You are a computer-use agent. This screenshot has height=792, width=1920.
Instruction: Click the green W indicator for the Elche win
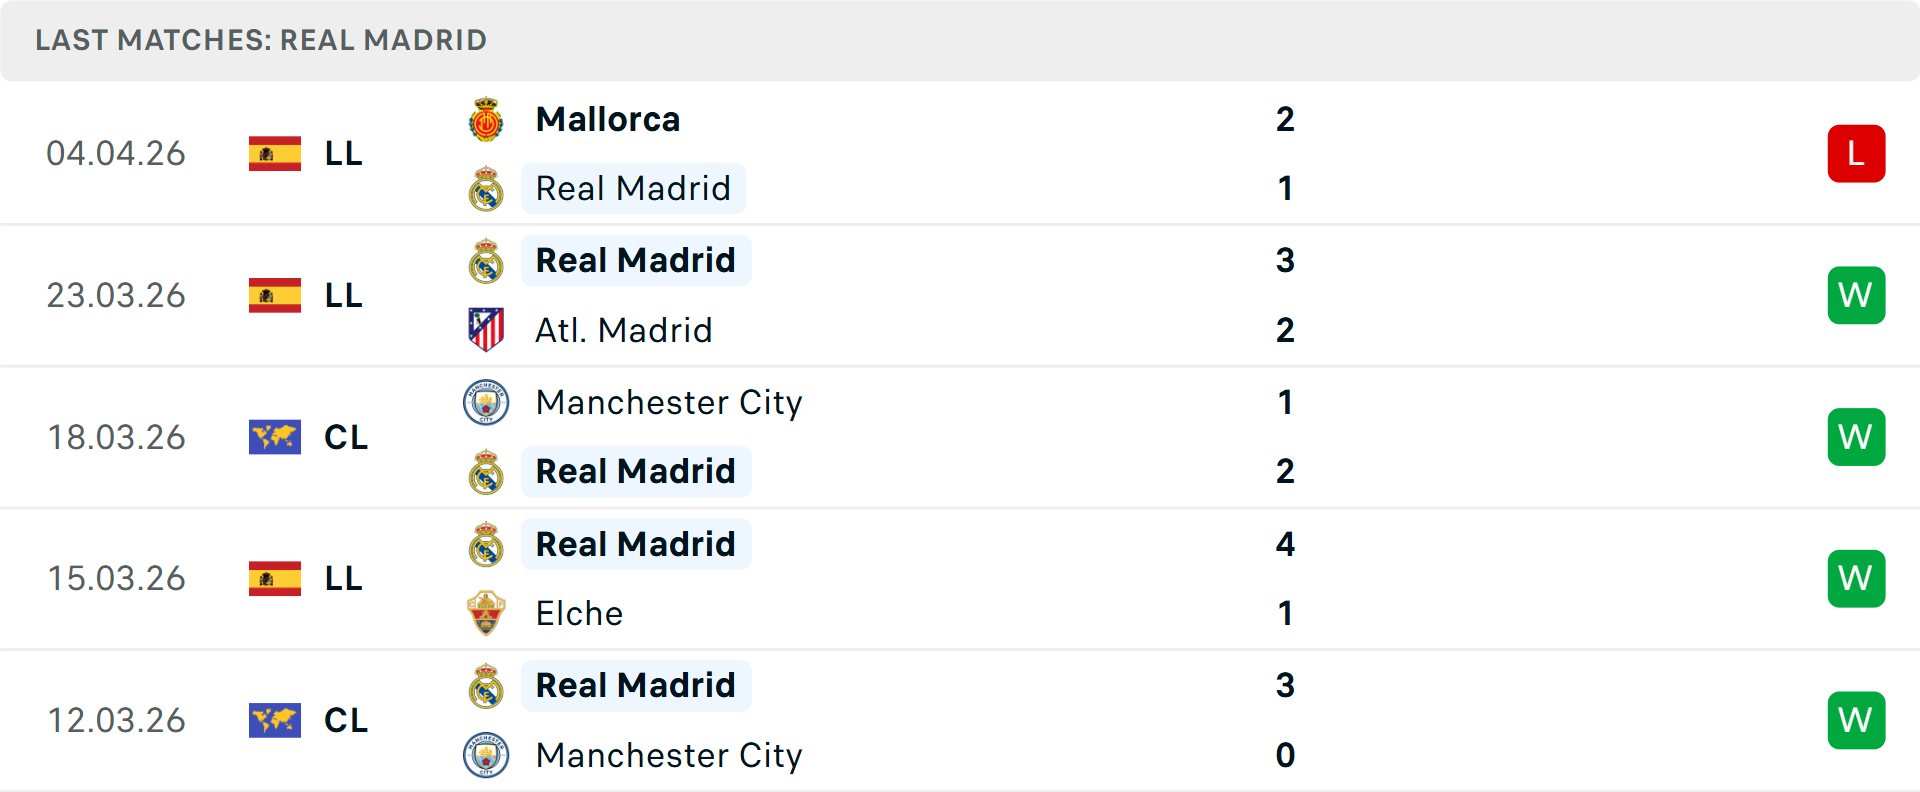1856,578
